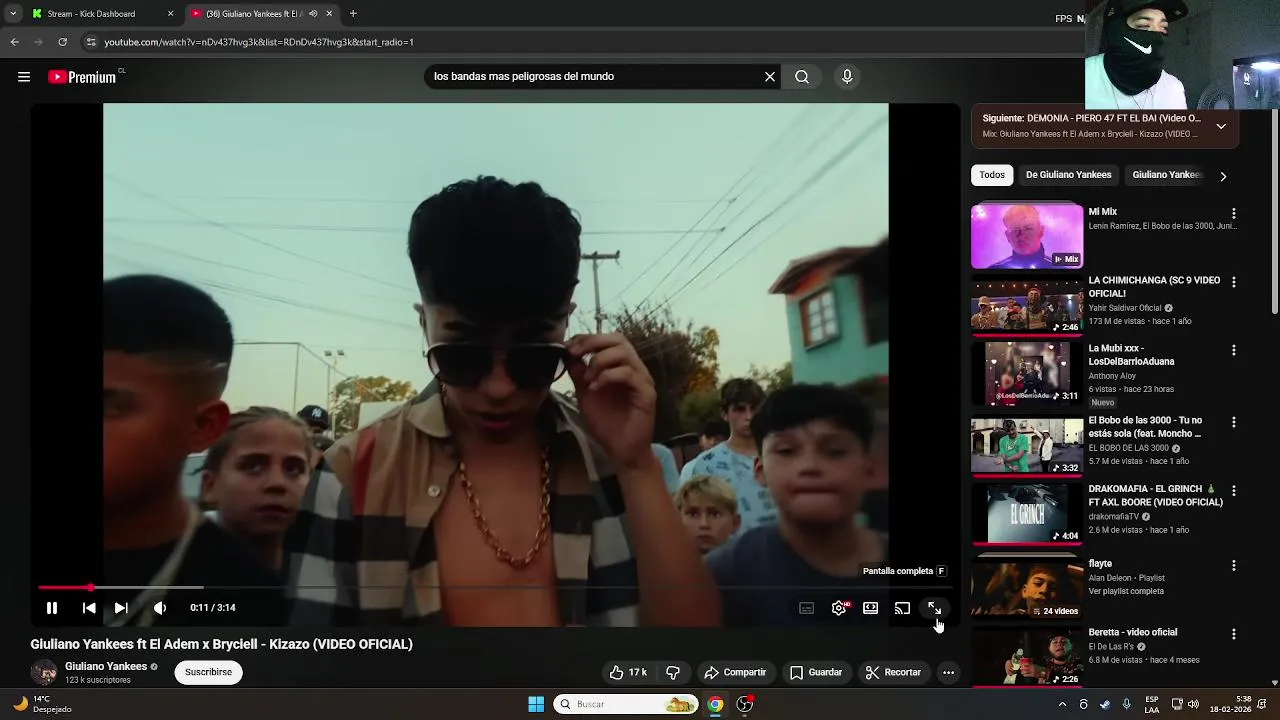Open notifications bell in the taskbar
This screenshot has height=720, width=1280.
1263,704
